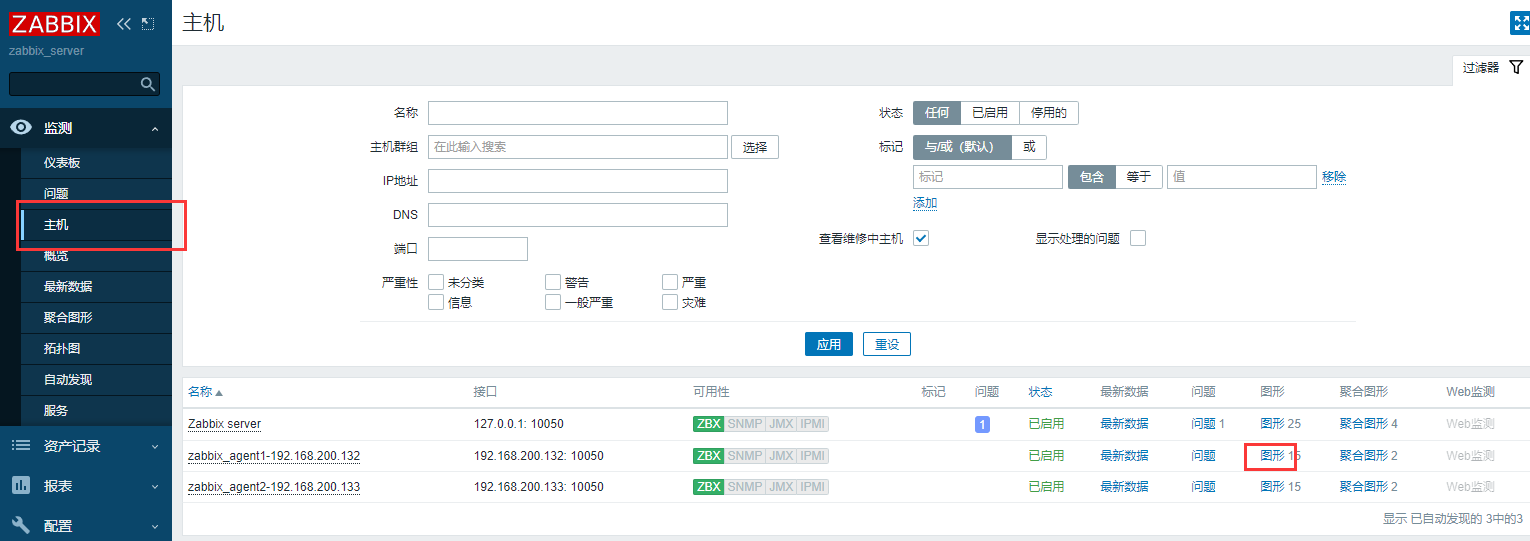Check the 灾难 severity box
Image resolution: width=1530 pixels, height=541 pixels.
point(670,302)
